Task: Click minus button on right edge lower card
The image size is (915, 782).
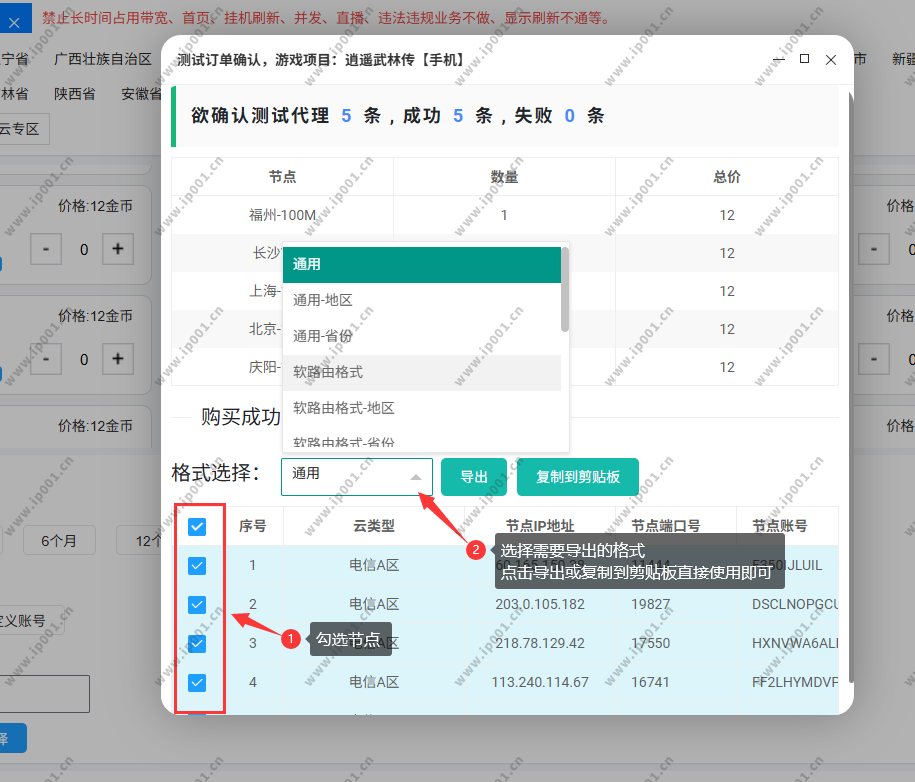Action: (874, 359)
